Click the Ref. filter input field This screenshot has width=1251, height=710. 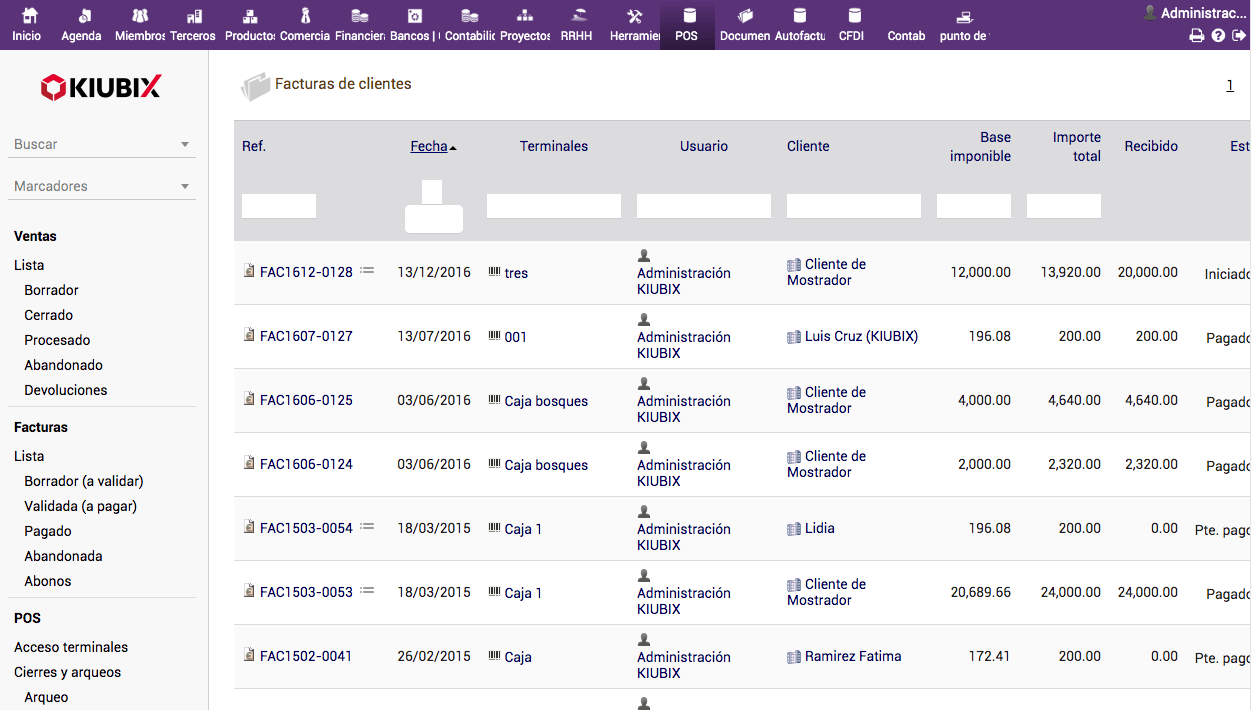coord(279,206)
